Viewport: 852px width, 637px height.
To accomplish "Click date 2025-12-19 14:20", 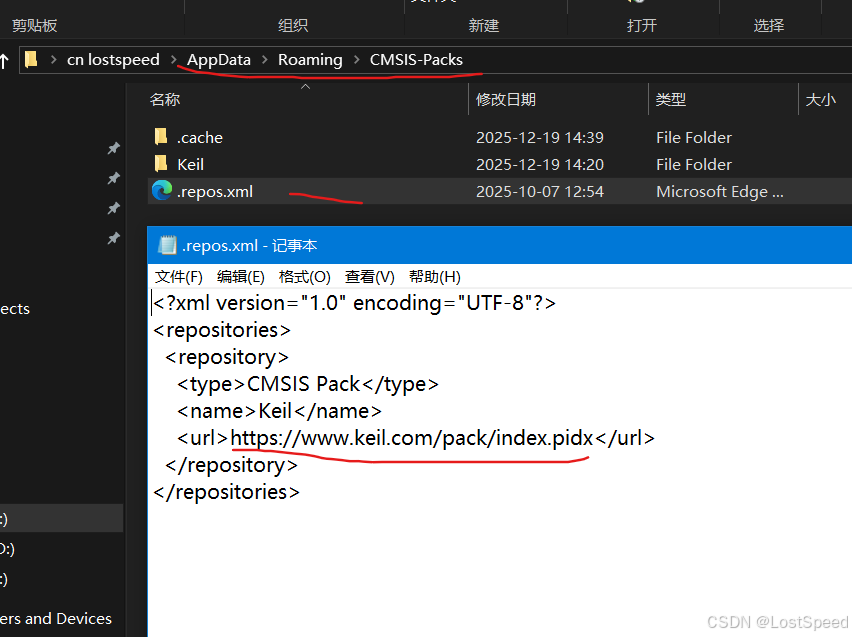I will [x=540, y=164].
